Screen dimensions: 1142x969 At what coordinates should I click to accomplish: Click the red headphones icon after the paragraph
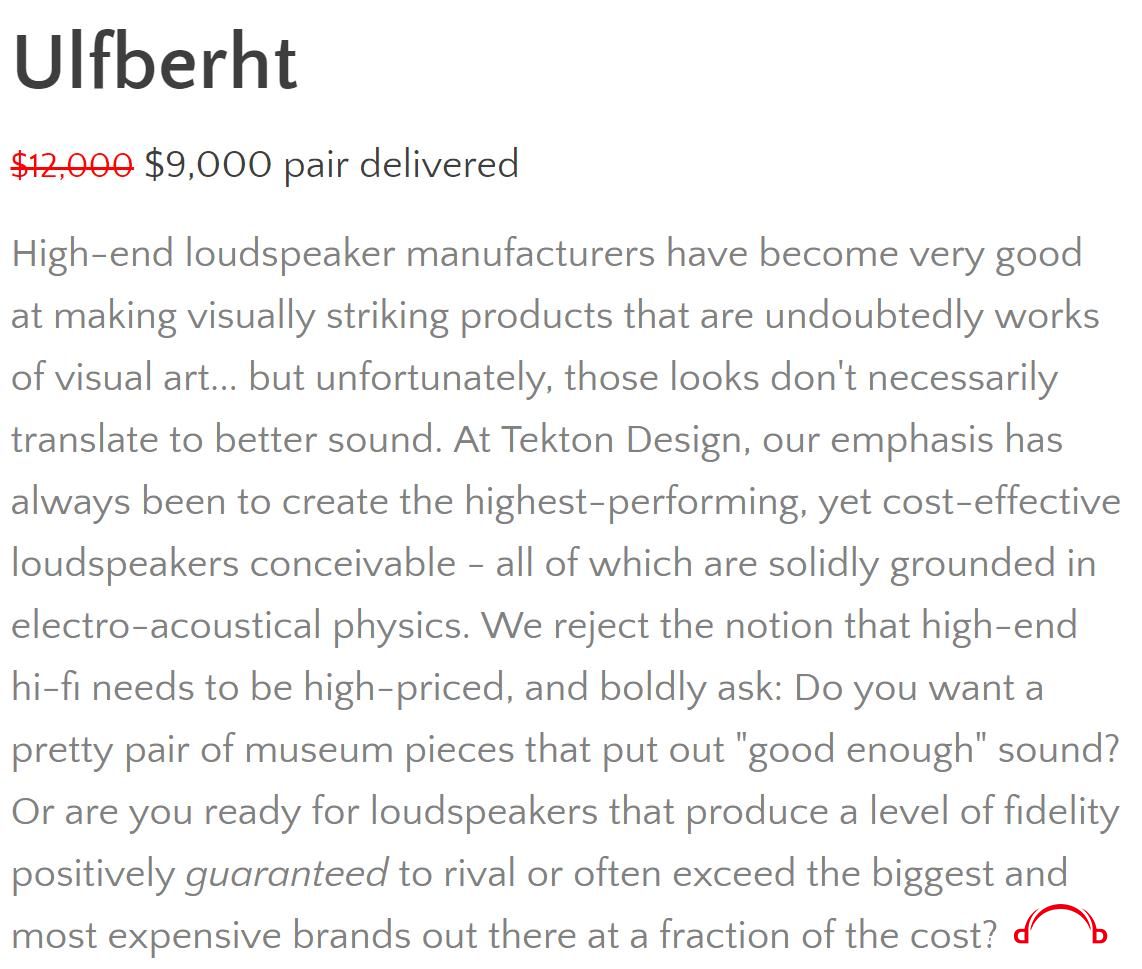coord(1060,924)
